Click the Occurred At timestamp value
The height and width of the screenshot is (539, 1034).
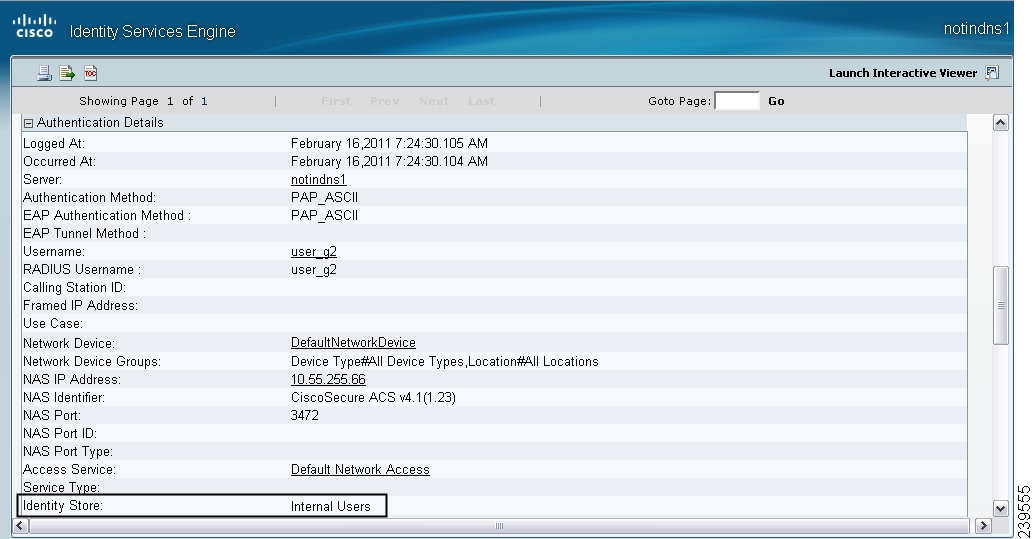389,161
